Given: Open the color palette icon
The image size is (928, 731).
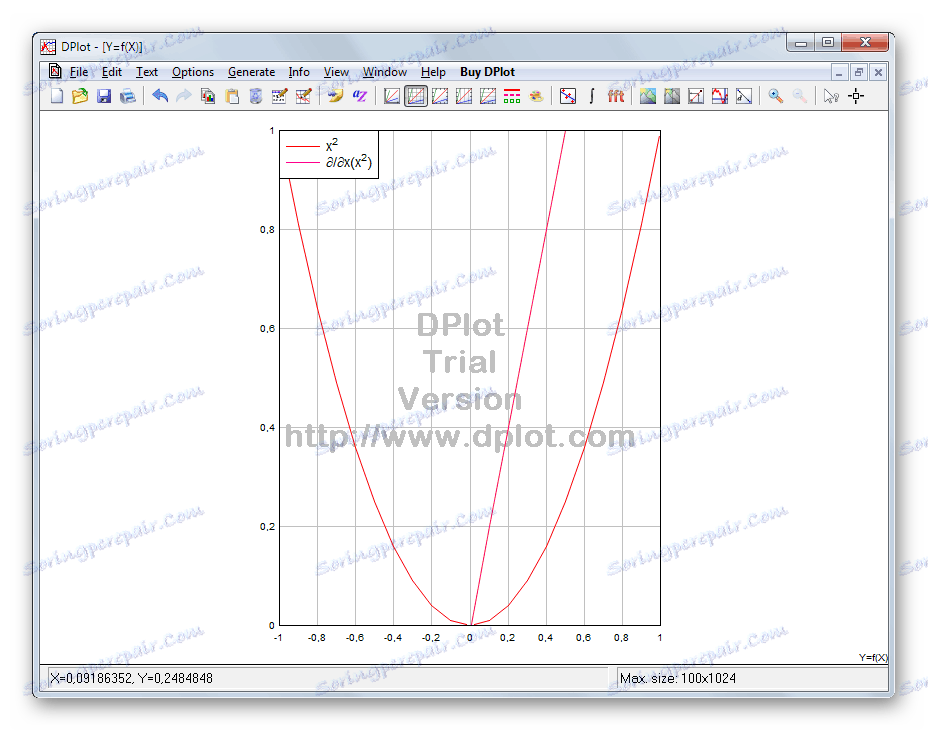Looking at the screenshot, I should coord(536,96).
